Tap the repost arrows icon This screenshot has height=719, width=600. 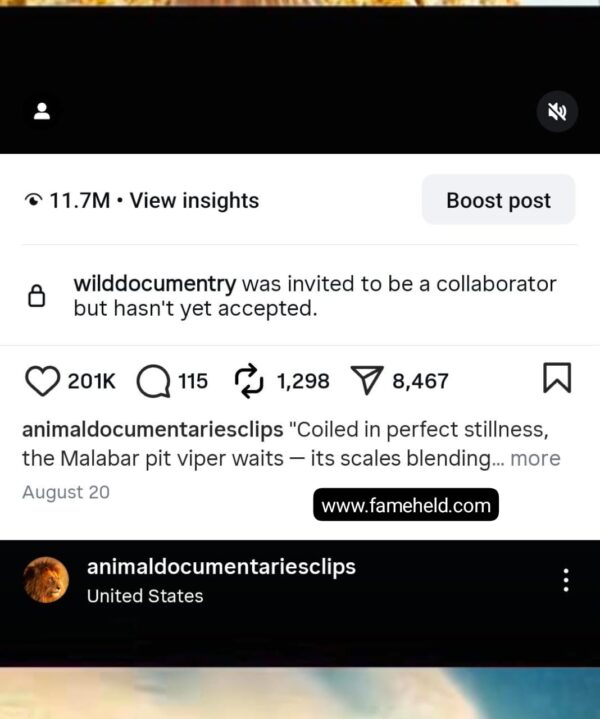tap(249, 381)
